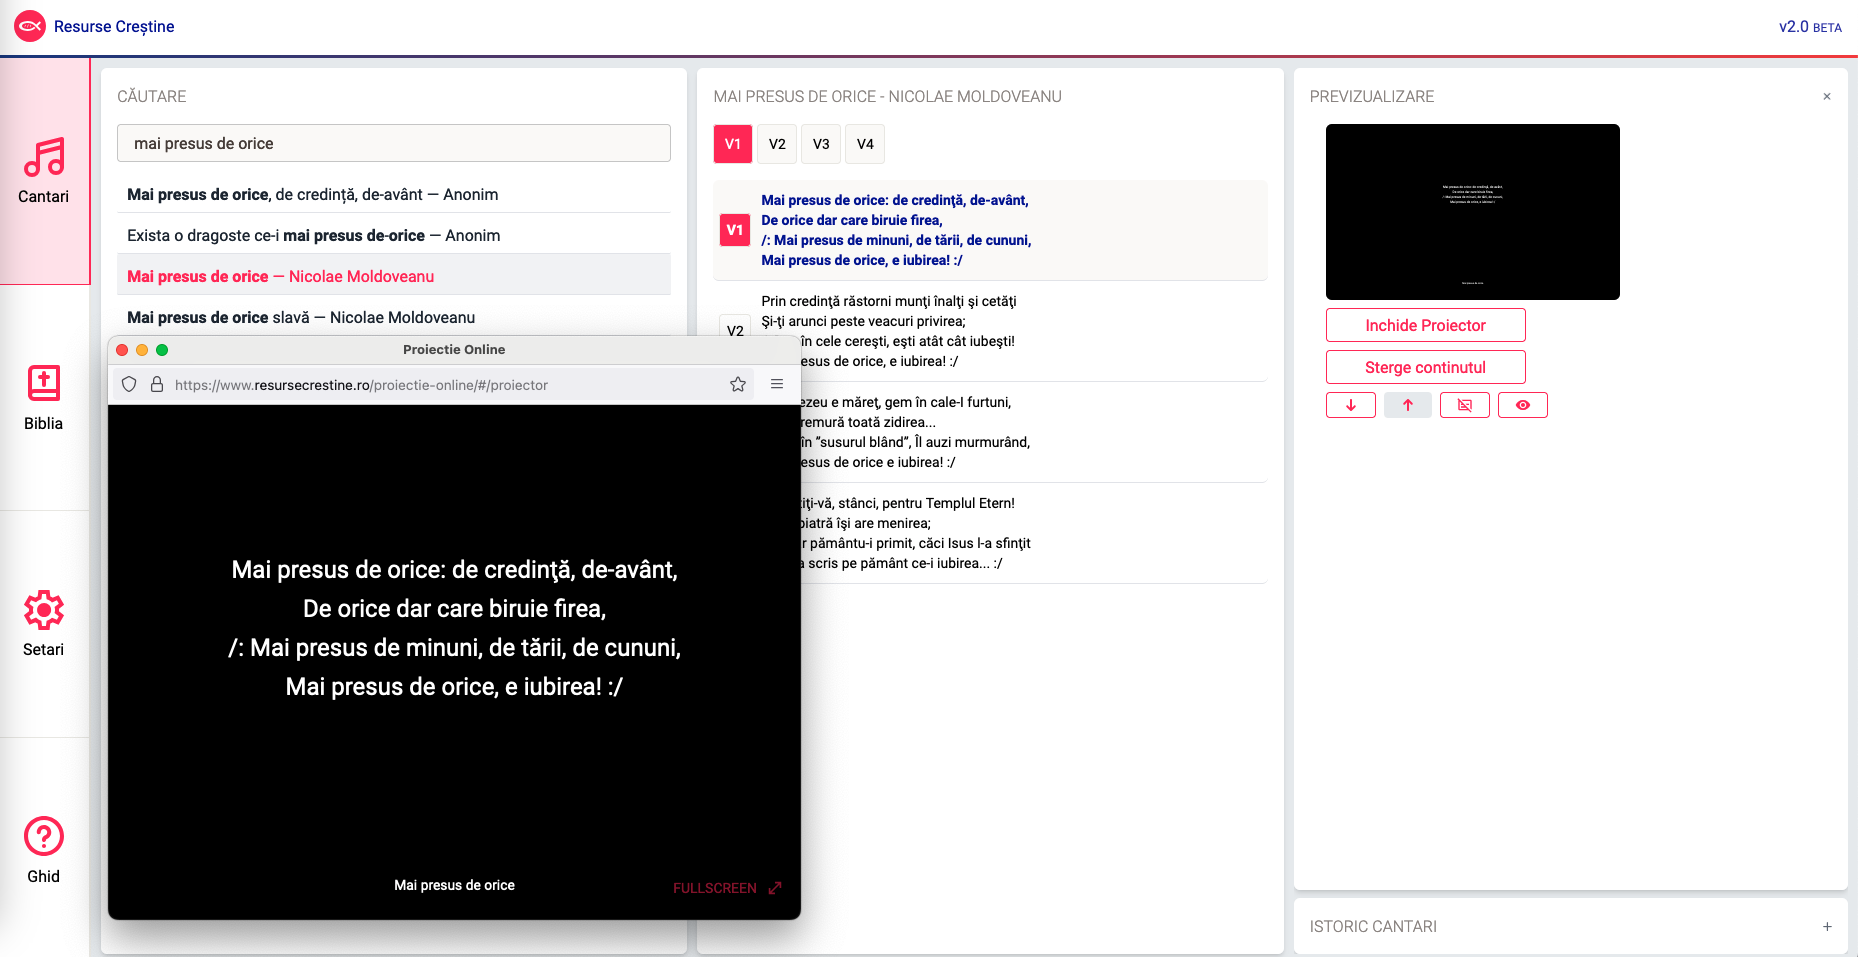
Task: Open the Biblia section in sidebar
Action: (44, 398)
